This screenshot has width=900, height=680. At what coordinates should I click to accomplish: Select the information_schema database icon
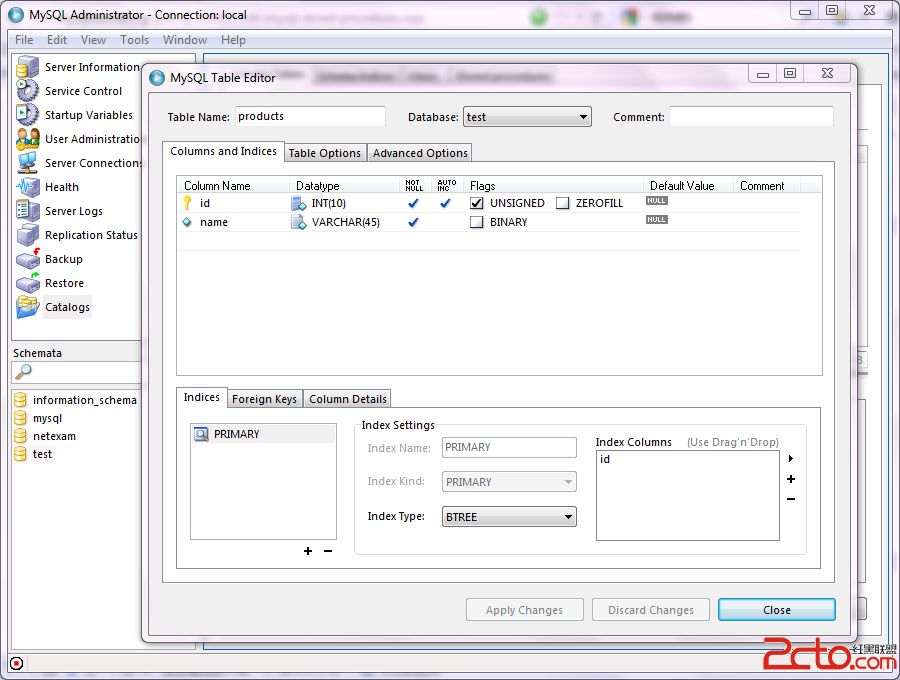(21, 400)
